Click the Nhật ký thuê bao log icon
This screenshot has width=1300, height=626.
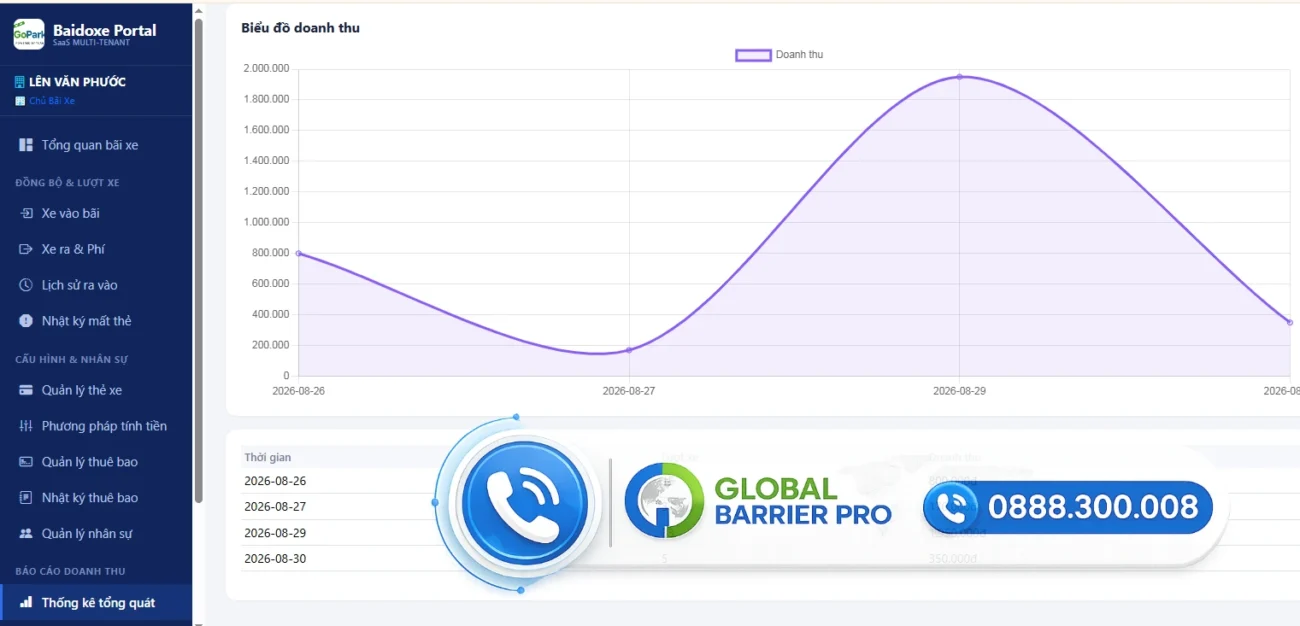[26, 498]
